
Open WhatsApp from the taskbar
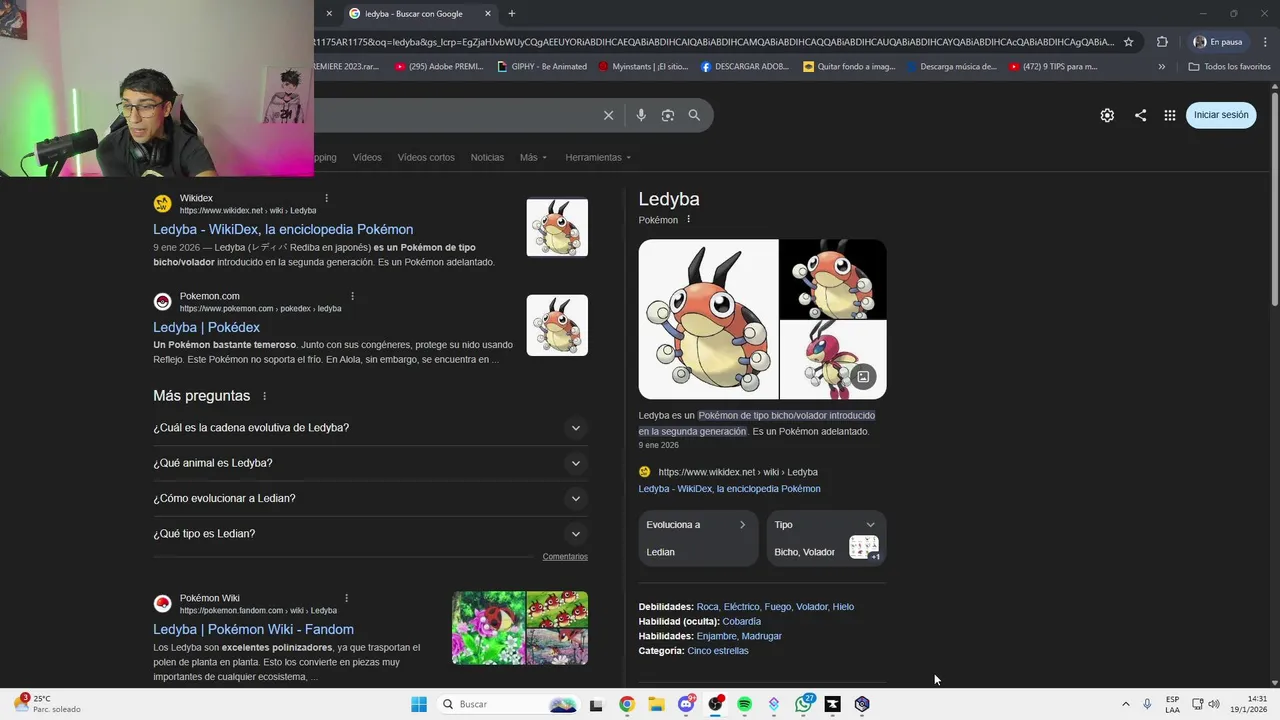tap(803, 704)
